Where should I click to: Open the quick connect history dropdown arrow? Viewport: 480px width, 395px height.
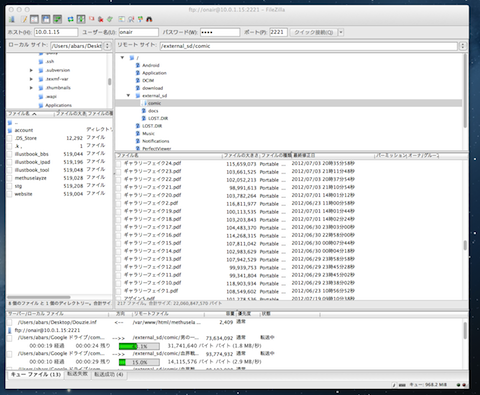341,32
